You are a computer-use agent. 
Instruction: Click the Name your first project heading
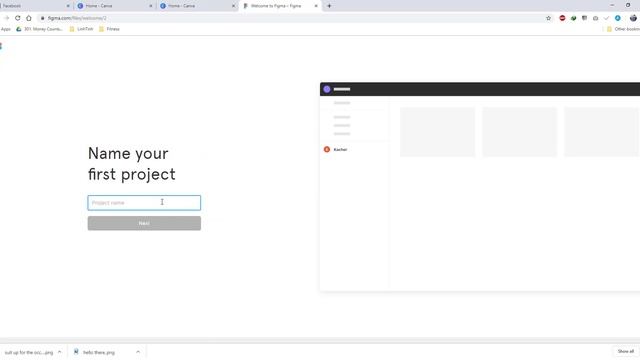pos(131,164)
